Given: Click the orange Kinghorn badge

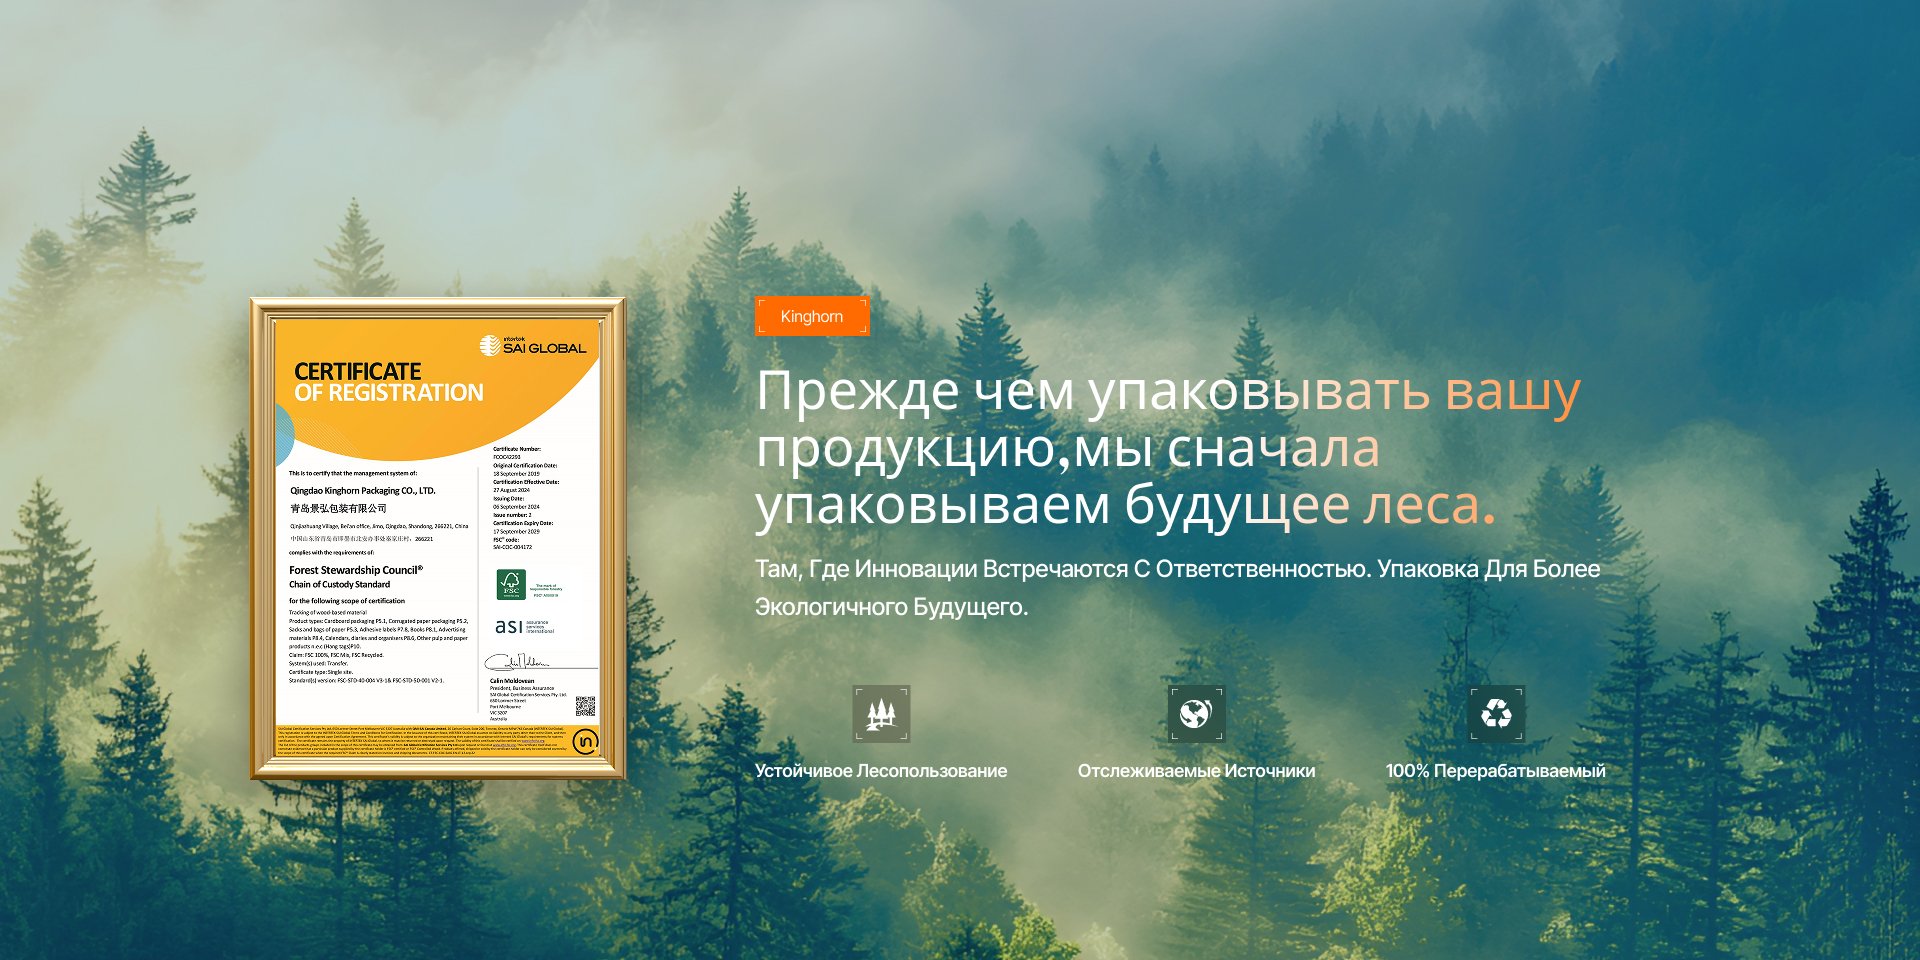Looking at the screenshot, I should pyautogui.click(x=812, y=316).
